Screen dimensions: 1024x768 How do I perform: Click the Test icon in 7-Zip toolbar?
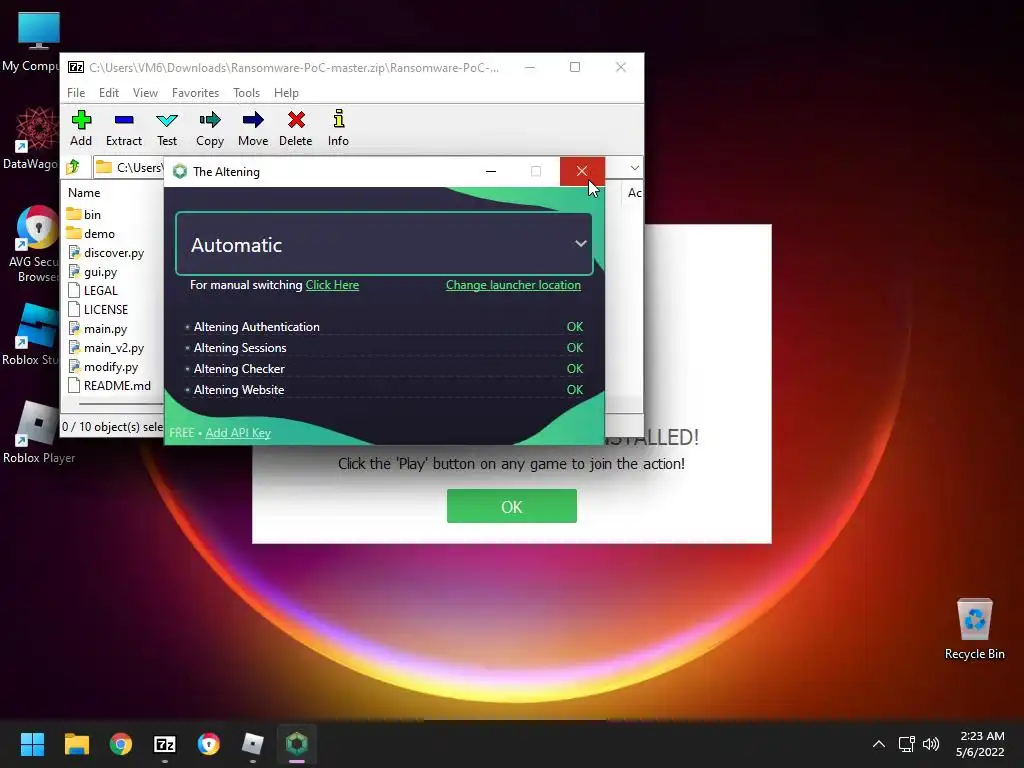[x=167, y=128]
